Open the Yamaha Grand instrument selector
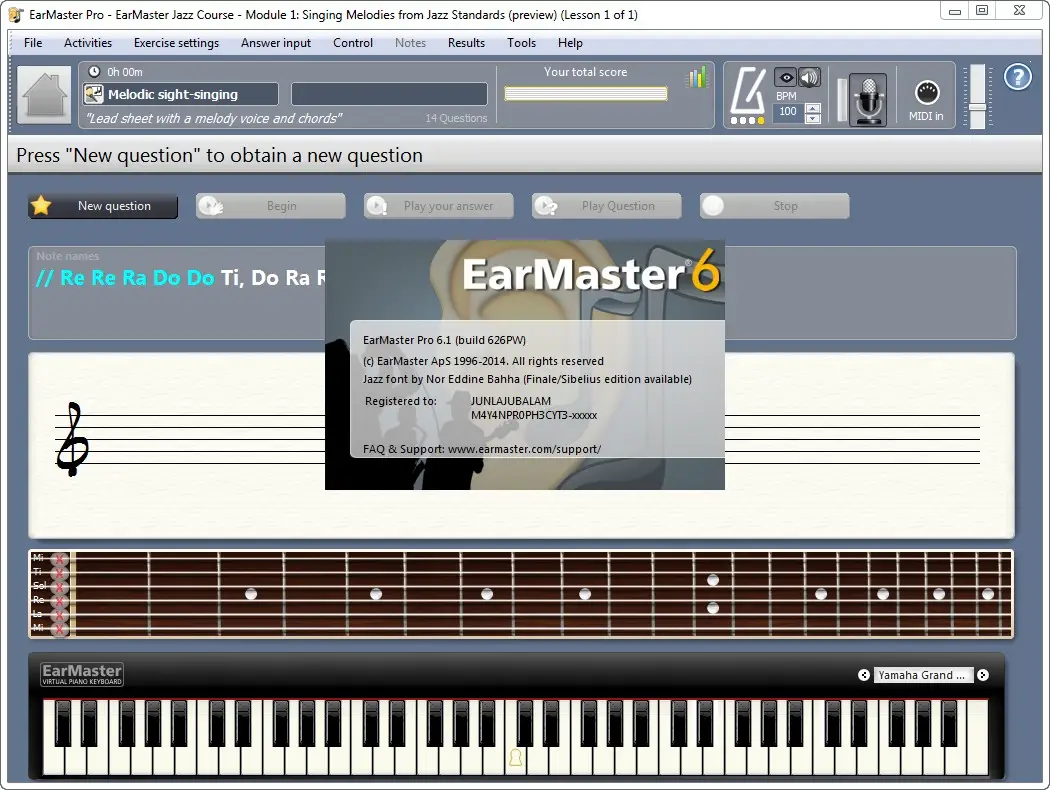Screen dimensions: 1050x790 coord(923,675)
